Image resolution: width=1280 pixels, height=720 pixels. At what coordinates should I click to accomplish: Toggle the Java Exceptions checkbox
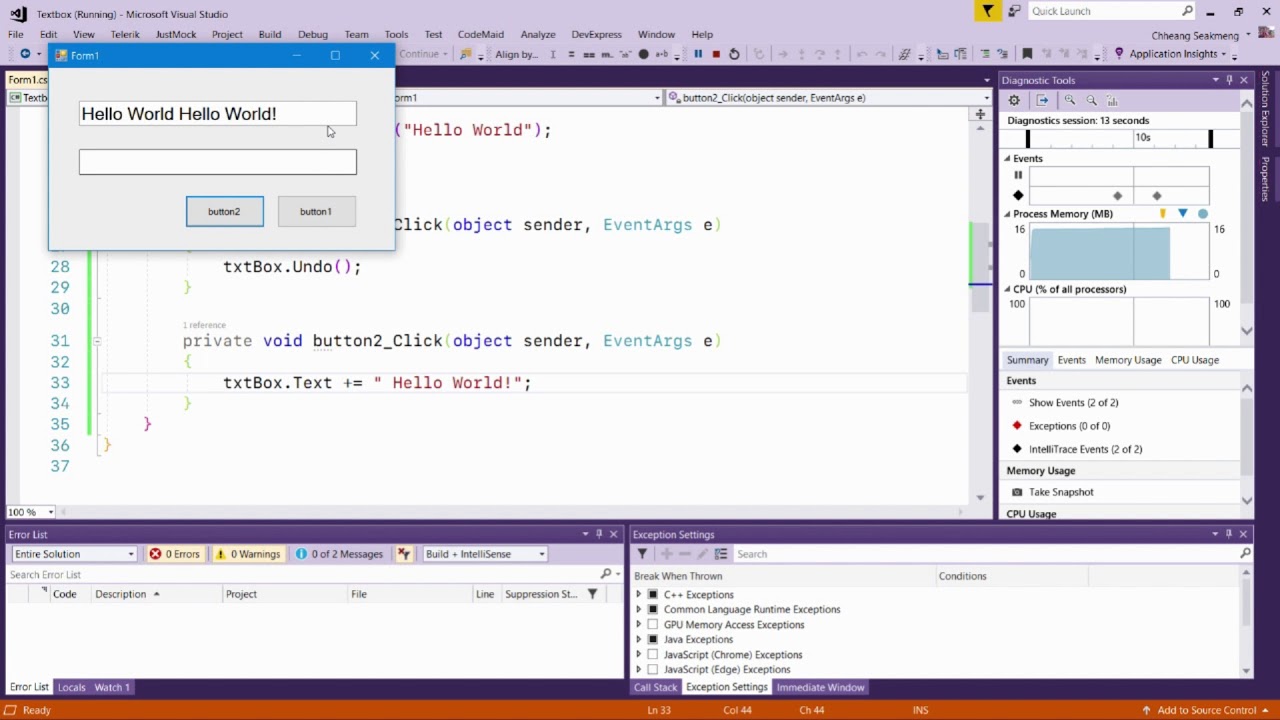(x=653, y=639)
